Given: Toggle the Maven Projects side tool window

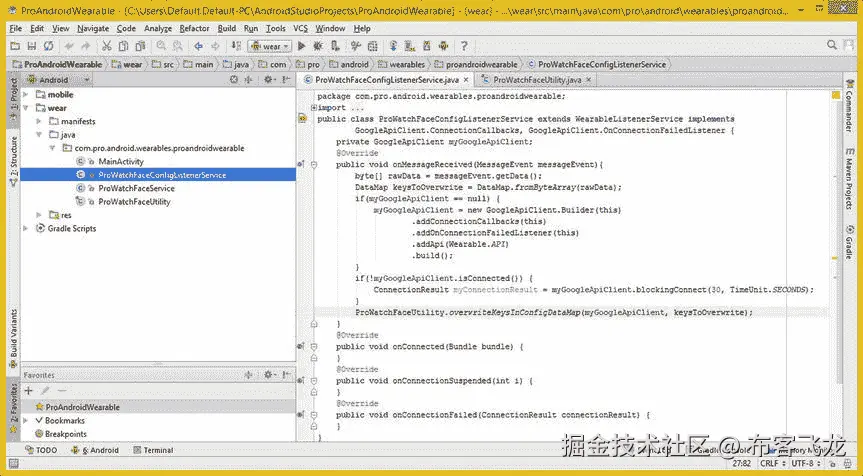Looking at the screenshot, I should tap(850, 179).
